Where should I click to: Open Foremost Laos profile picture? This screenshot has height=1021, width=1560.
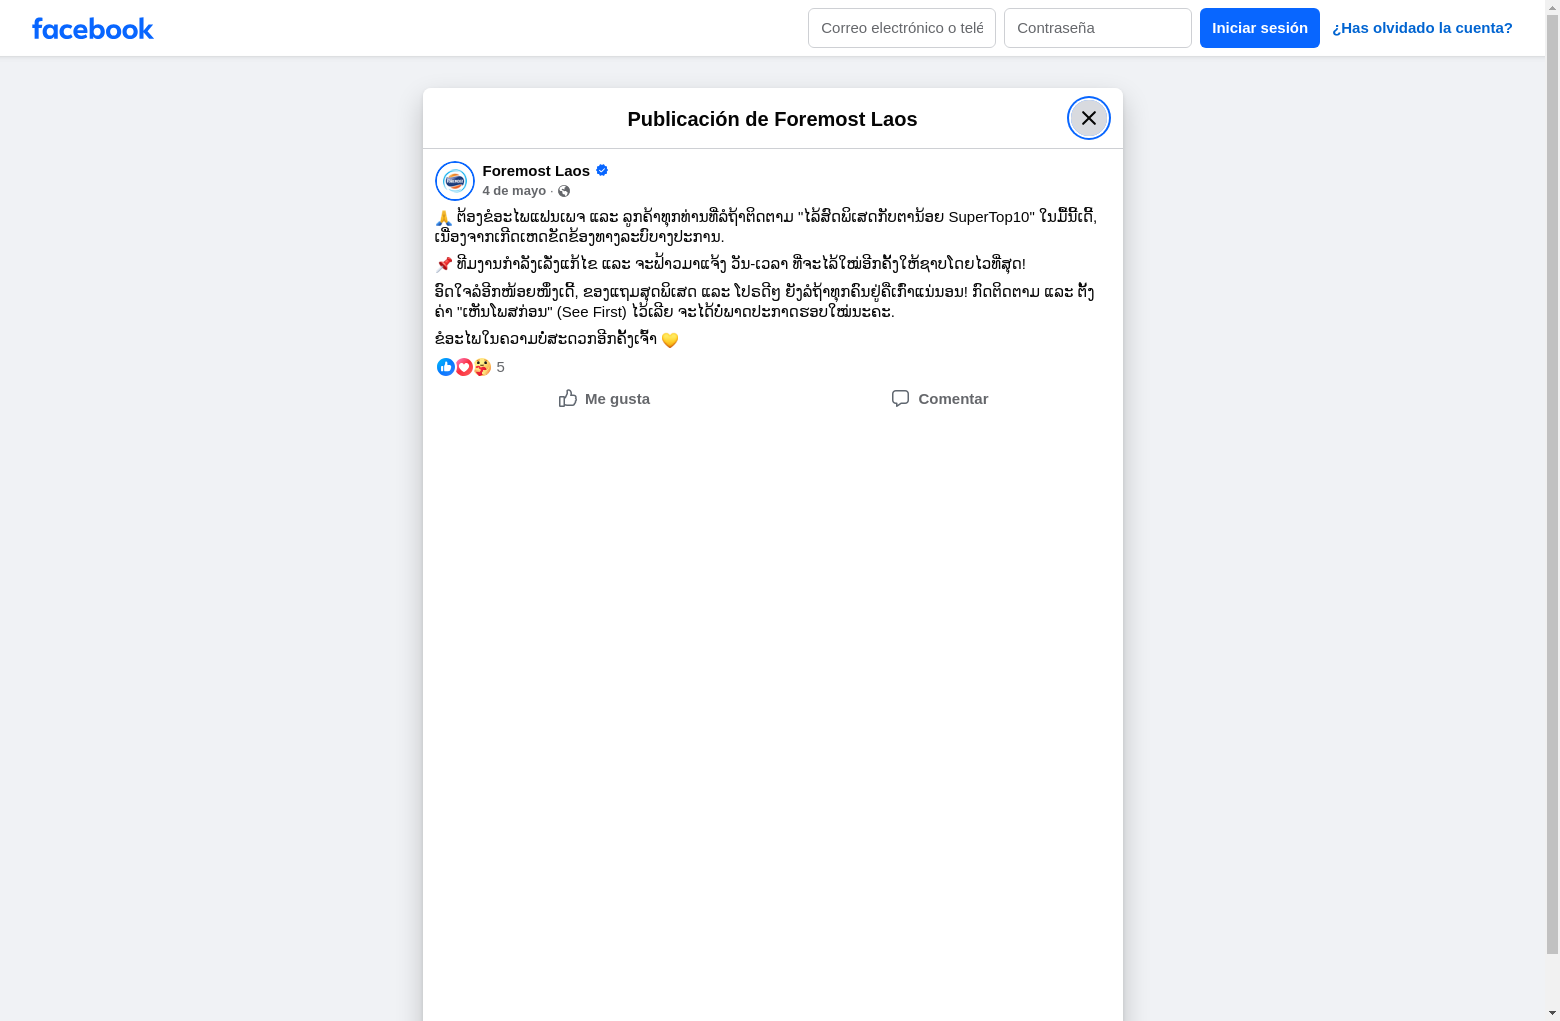pyautogui.click(x=455, y=181)
